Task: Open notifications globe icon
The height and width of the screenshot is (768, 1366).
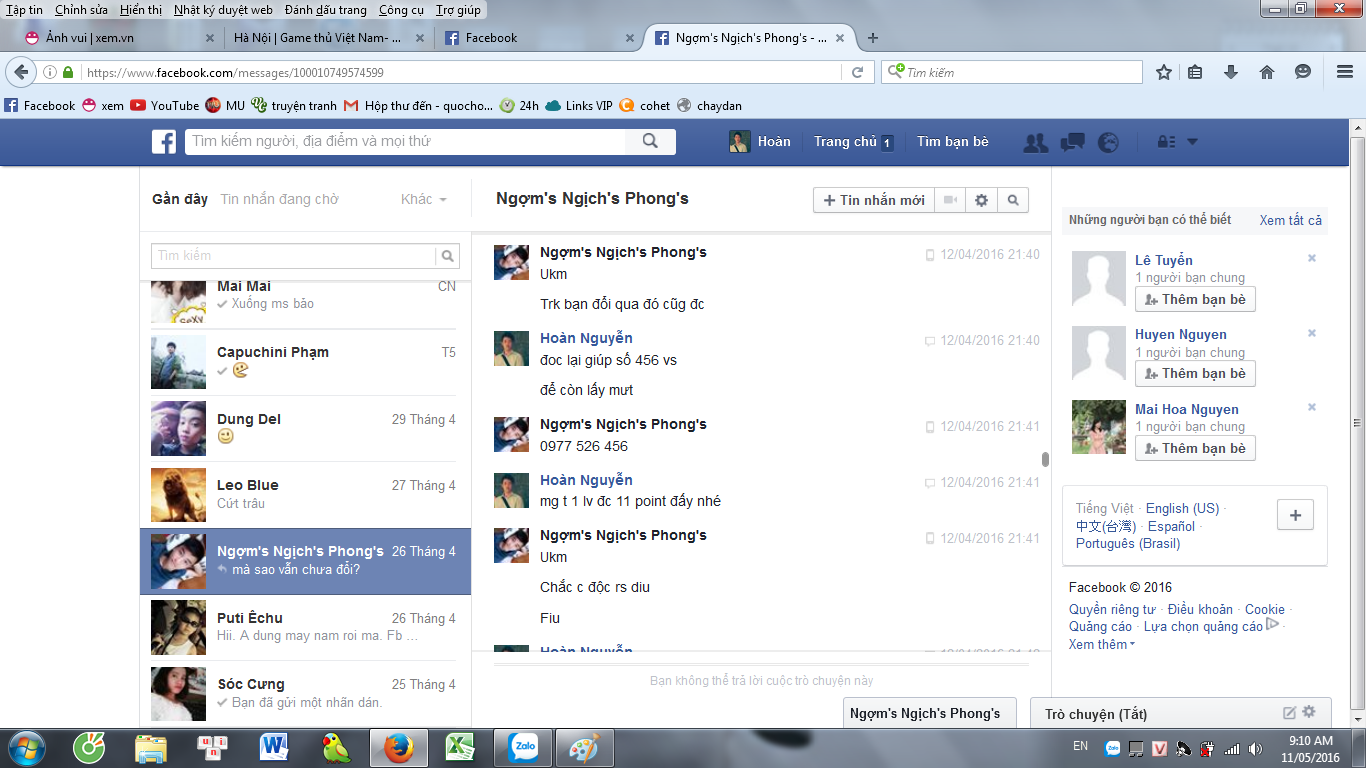Action: click(x=1108, y=142)
